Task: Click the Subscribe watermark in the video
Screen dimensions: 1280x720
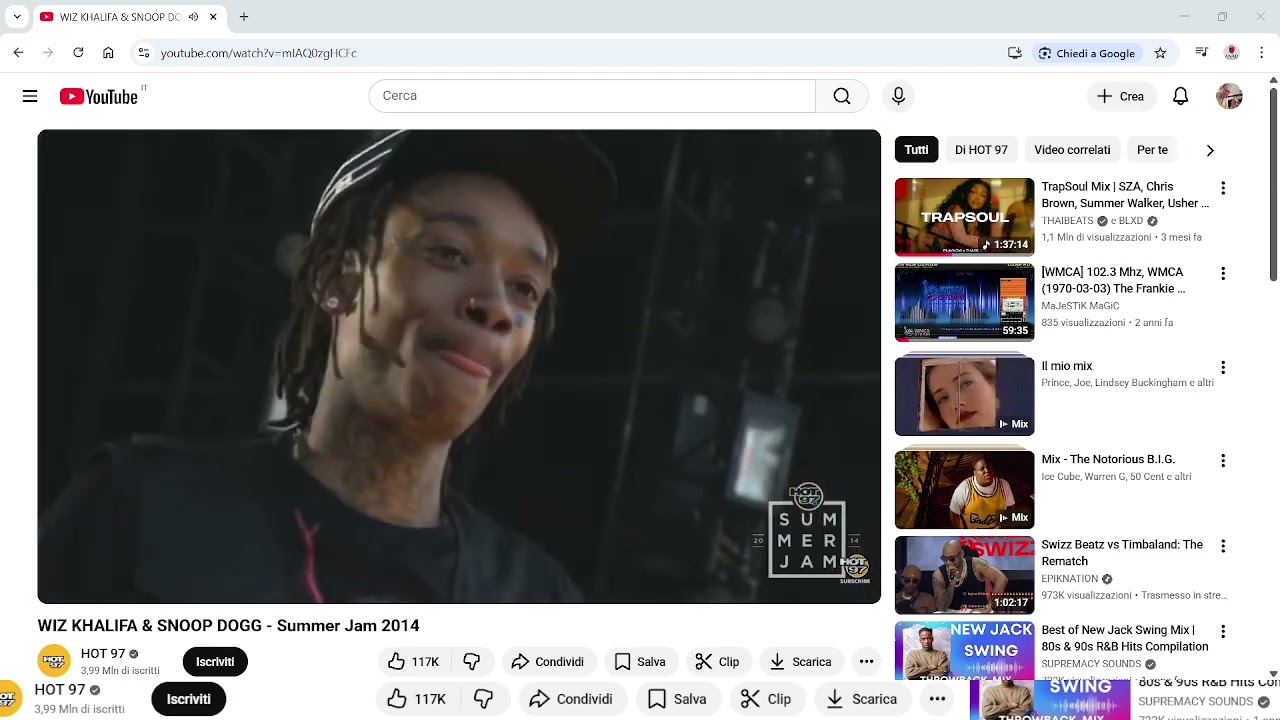Action: 855,570
